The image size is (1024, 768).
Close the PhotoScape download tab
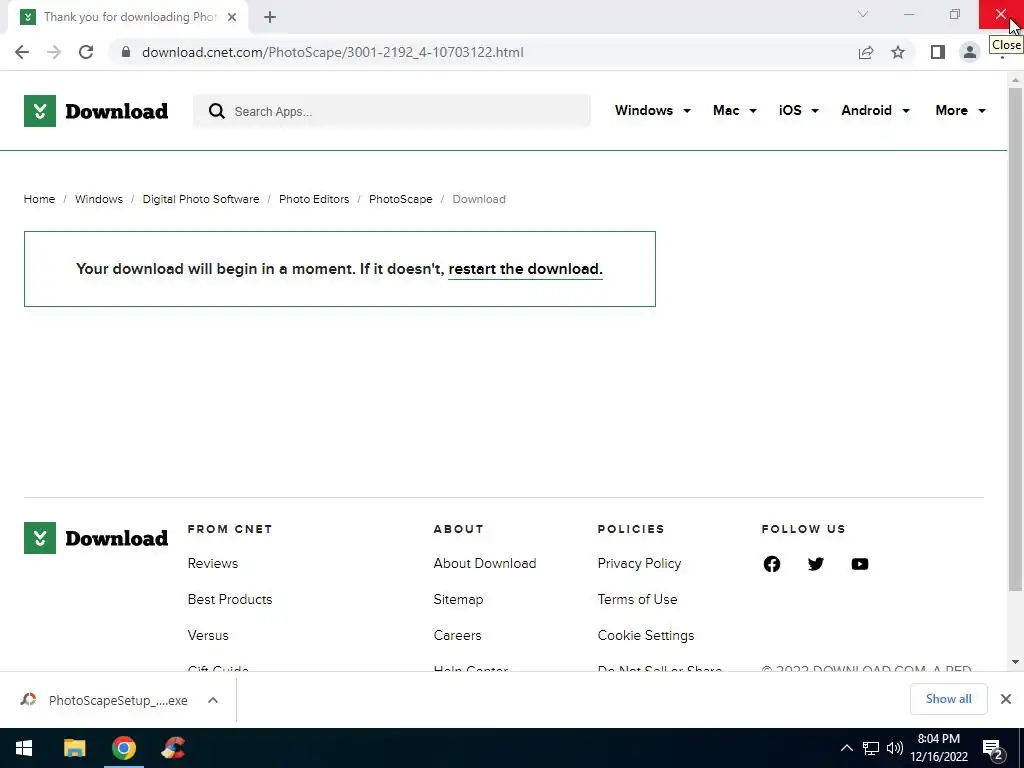(x=232, y=17)
